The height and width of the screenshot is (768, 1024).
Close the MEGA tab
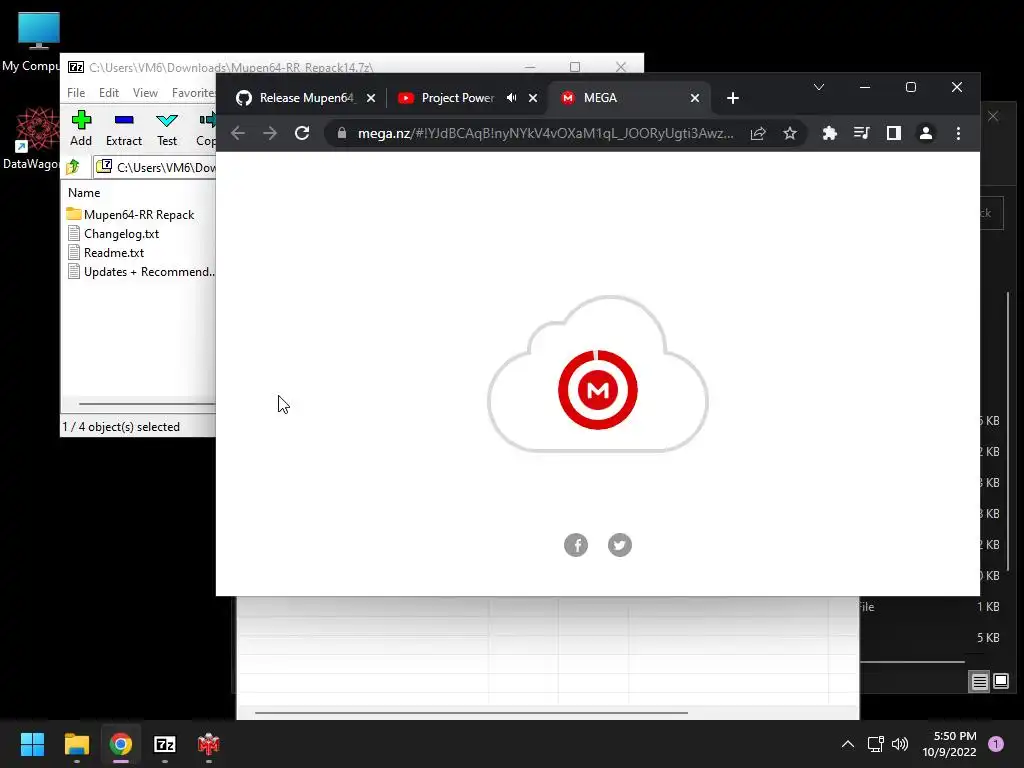pyautogui.click(x=695, y=98)
